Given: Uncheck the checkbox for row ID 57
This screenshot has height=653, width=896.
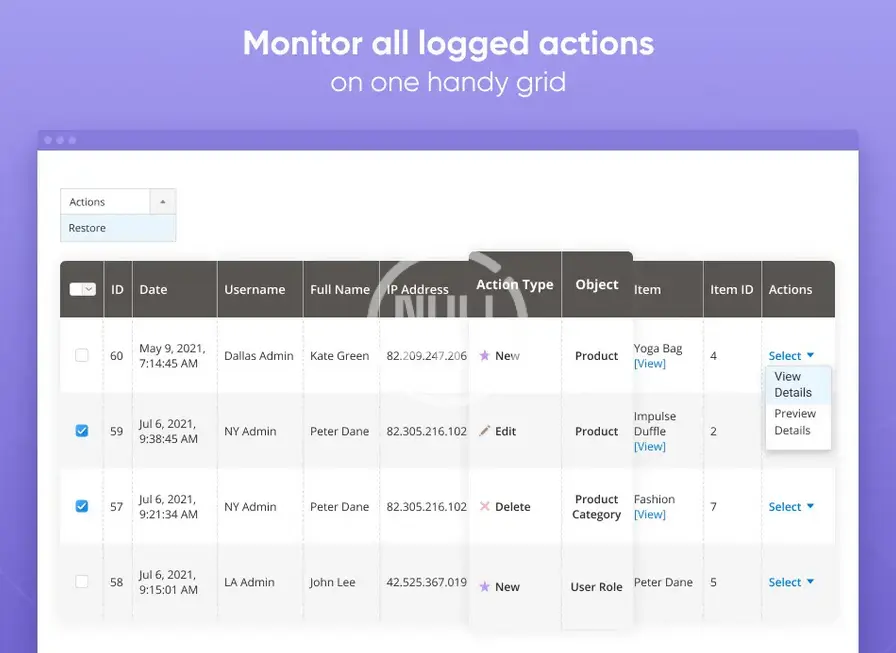Looking at the screenshot, I should click(82, 506).
